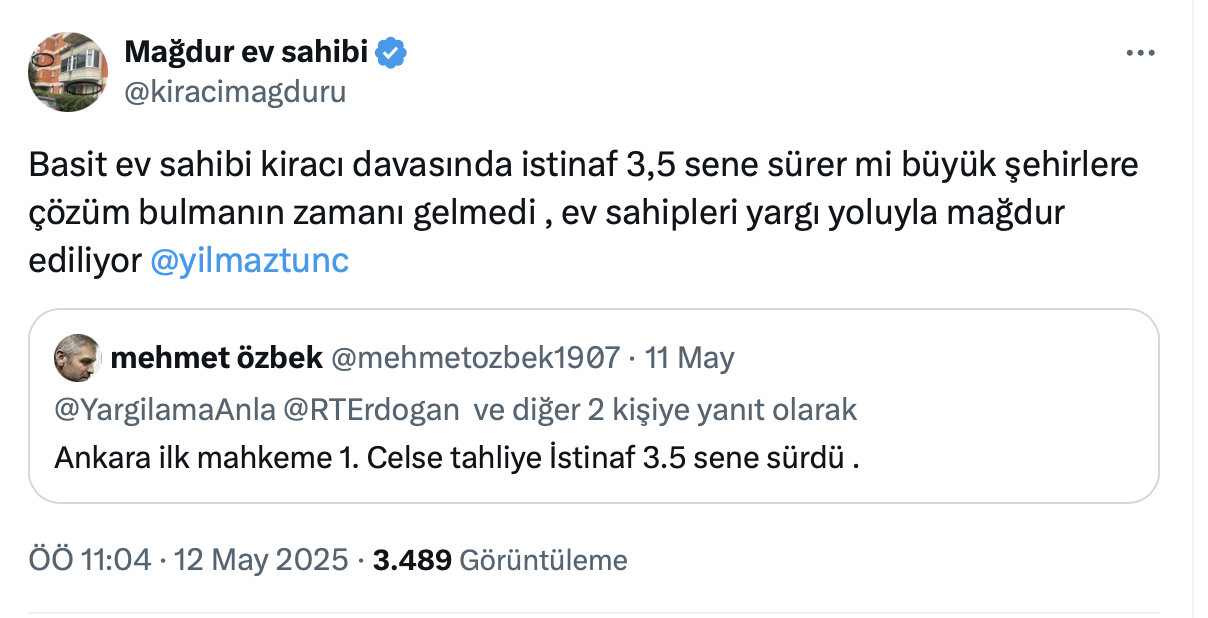Open mehmet özbek's name in the quoted tweet

(x=216, y=358)
